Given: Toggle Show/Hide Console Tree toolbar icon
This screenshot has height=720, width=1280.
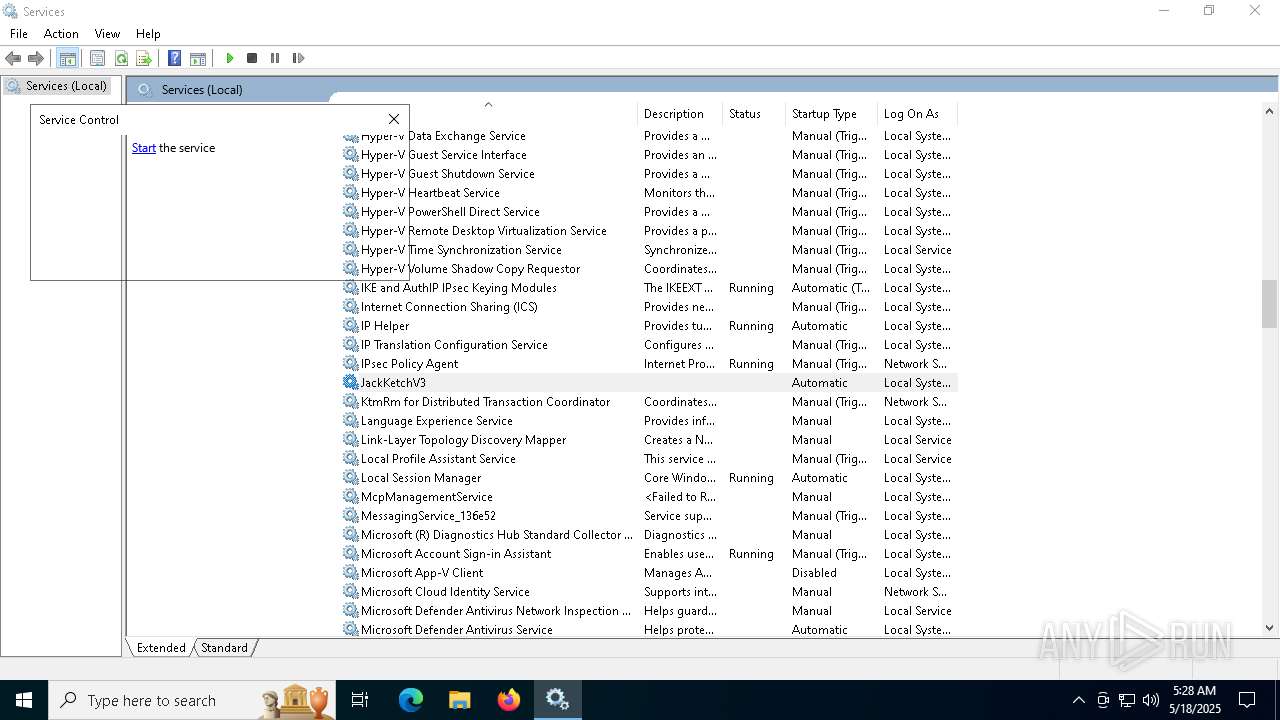Looking at the screenshot, I should click(x=67, y=58).
